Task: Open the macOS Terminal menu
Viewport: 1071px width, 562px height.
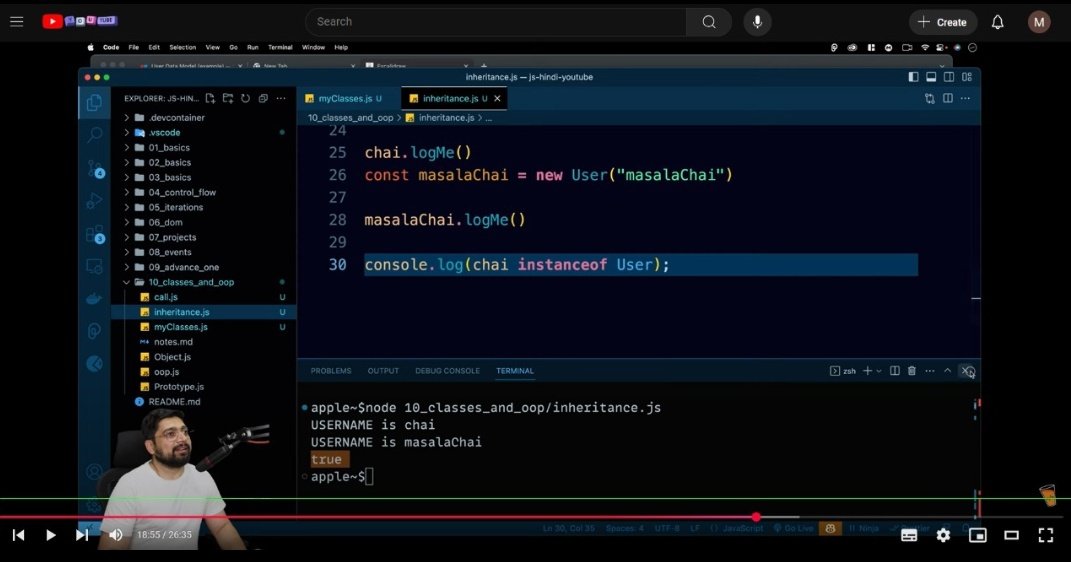Action: click(x=280, y=48)
